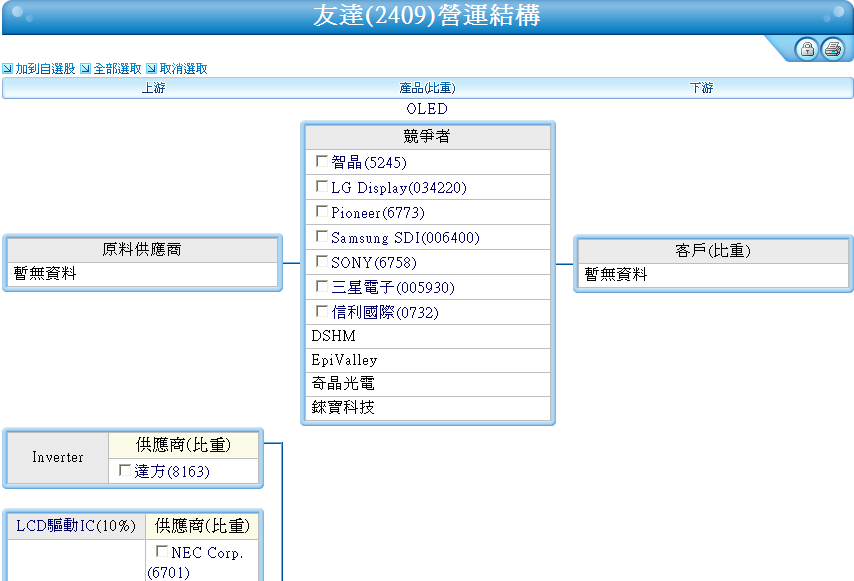Click the 客戶(比重) box header

click(x=713, y=251)
